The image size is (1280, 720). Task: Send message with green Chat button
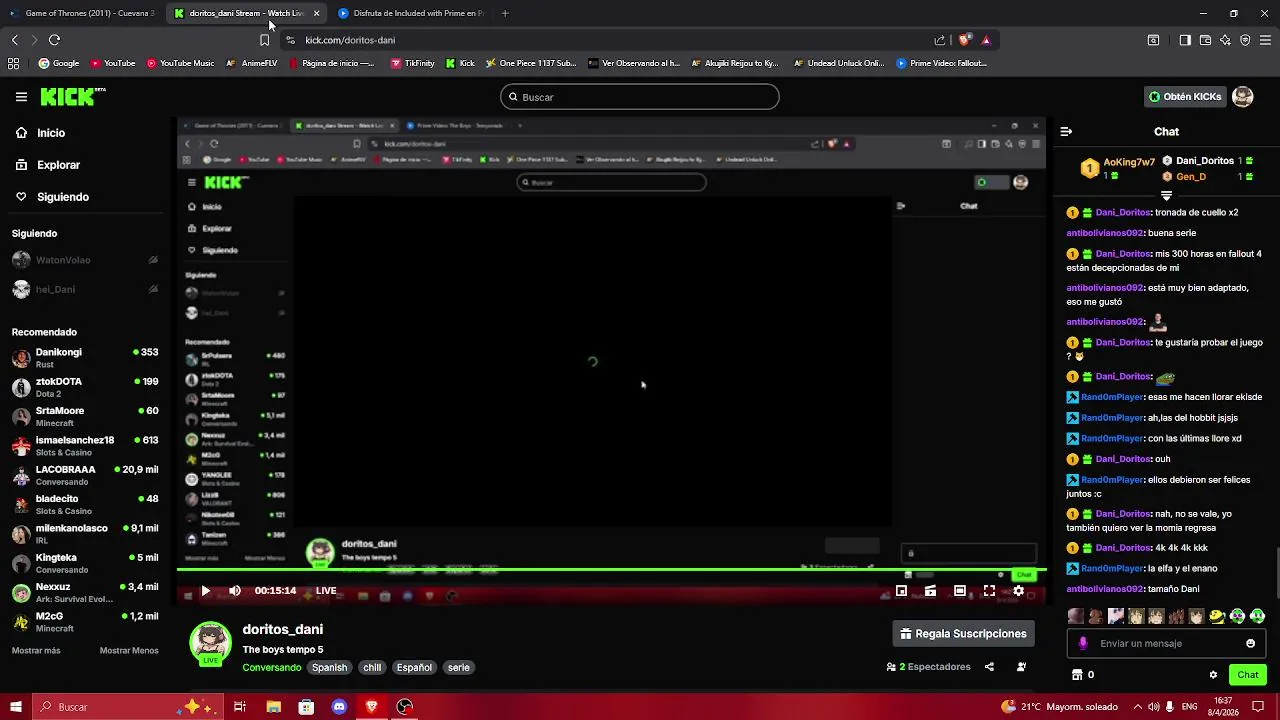coord(1247,675)
